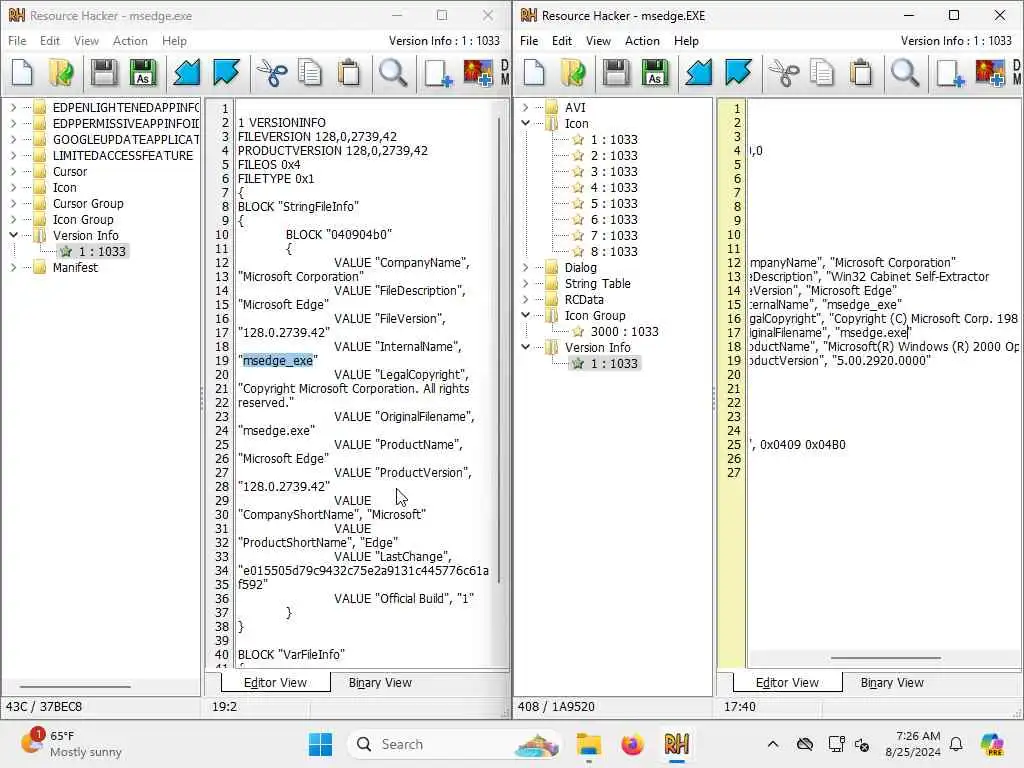
Task: Show hidden tray icons chevron
Action: coord(773,744)
